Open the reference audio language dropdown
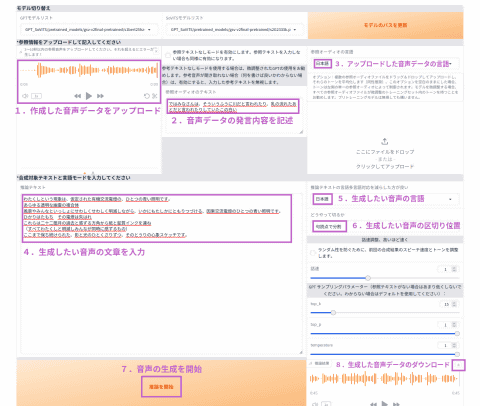Viewport: 480px width, 406px height. click(x=385, y=64)
